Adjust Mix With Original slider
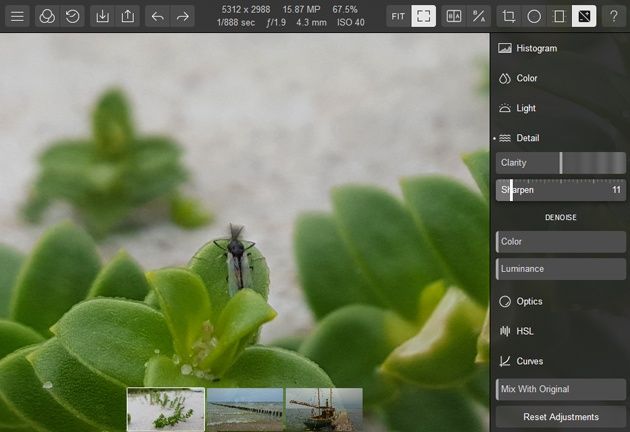This screenshot has width=630, height=432. (560, 389)
